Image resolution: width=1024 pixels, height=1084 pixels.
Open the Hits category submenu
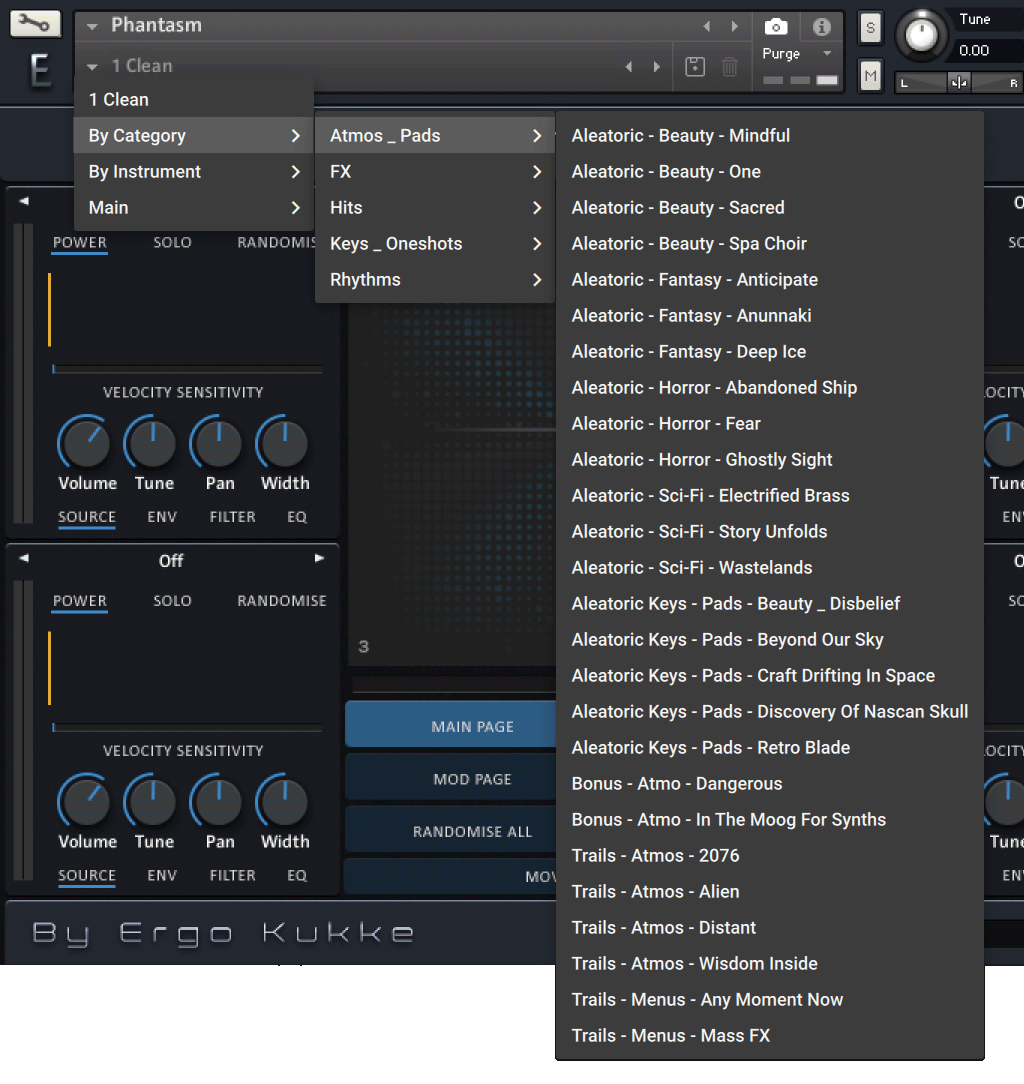(x=435, y=207)
